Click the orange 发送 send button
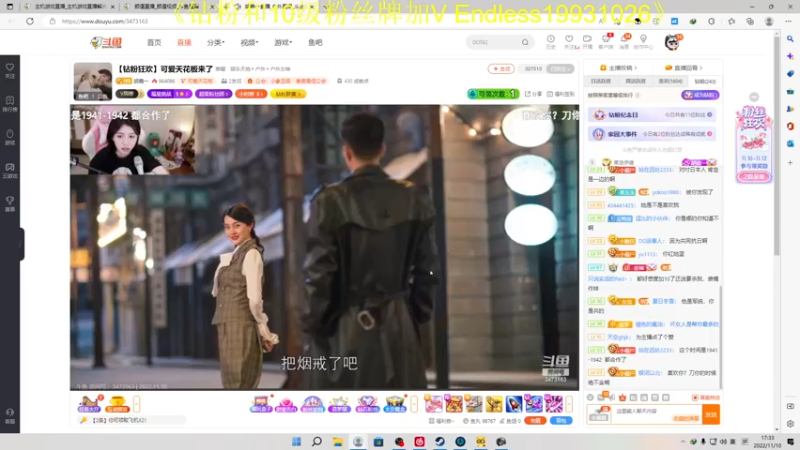 pos(711,414)
